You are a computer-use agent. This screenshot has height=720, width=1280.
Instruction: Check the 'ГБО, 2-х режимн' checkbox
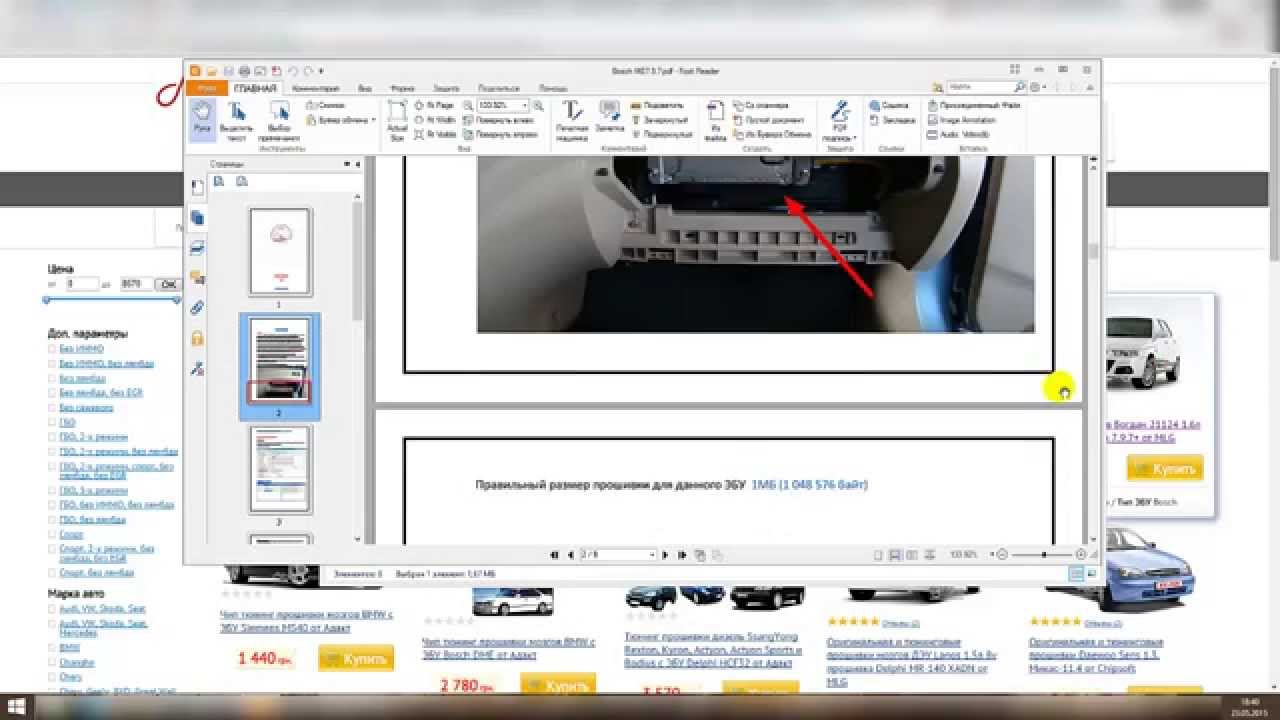pyautogui.click(x=52, y=437)
